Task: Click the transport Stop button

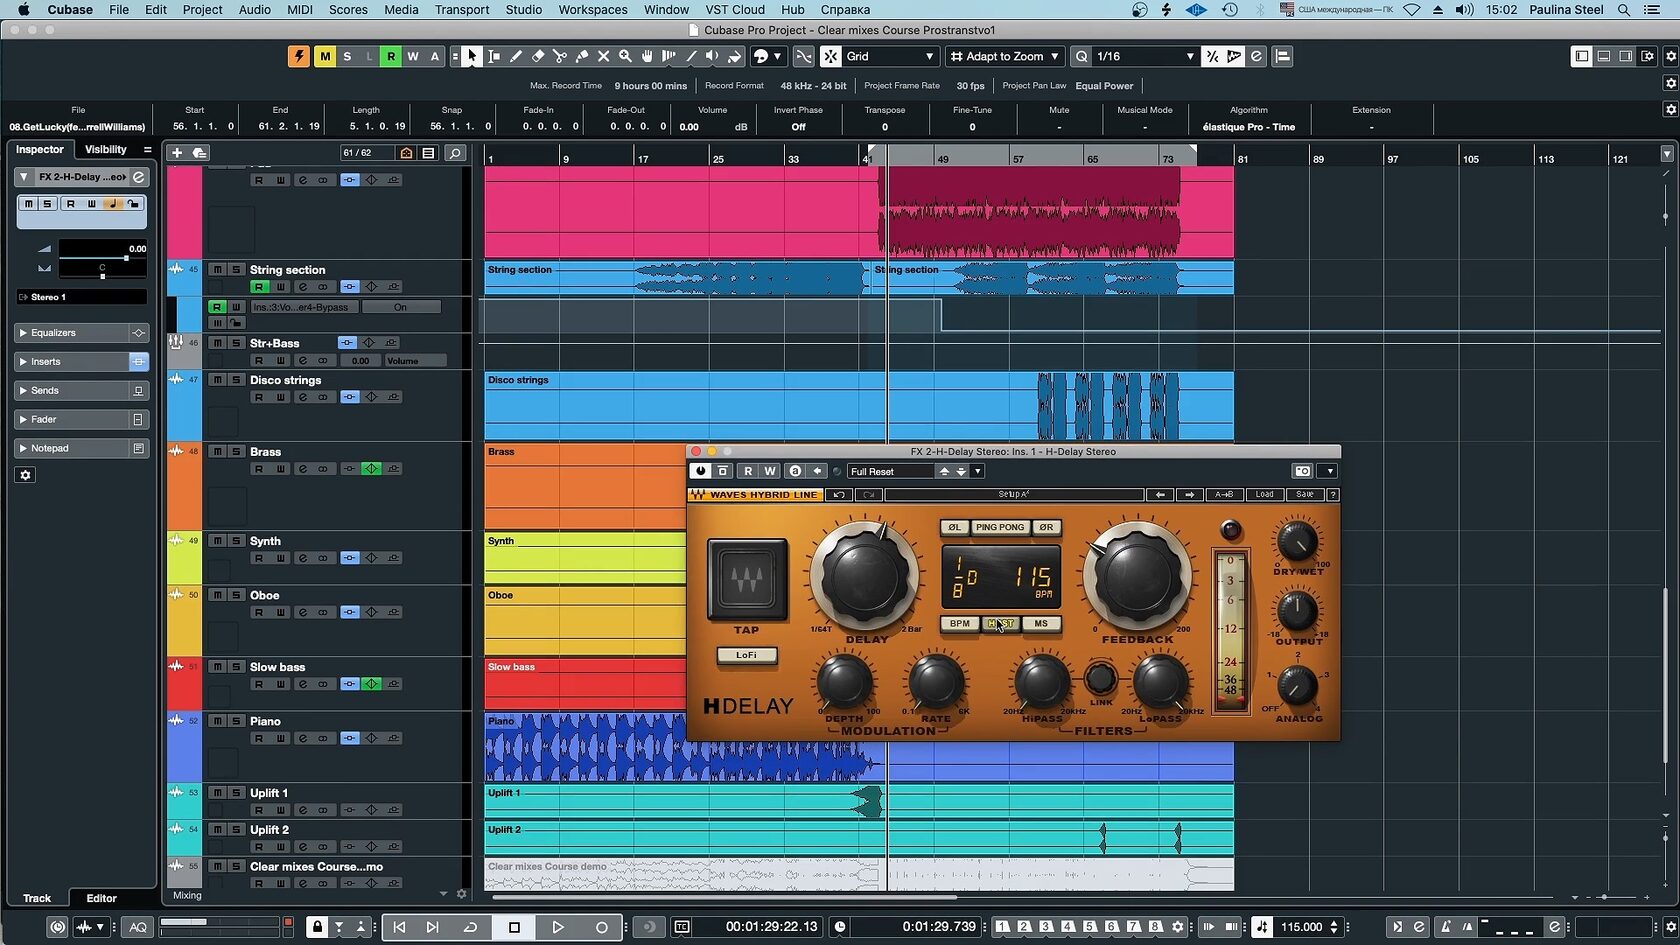Action: pyautogui.click(x=515, y=927)
